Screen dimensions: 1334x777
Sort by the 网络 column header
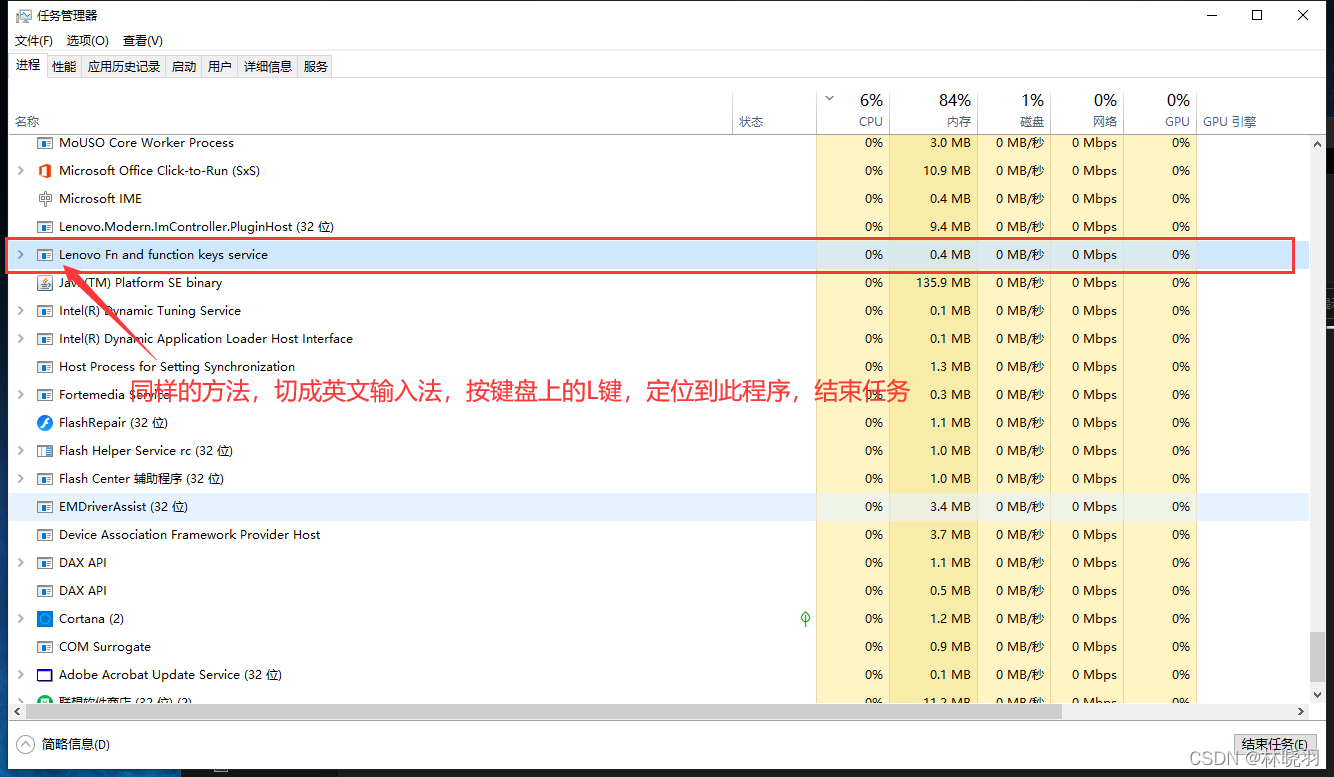click(x=1087, y=110)
